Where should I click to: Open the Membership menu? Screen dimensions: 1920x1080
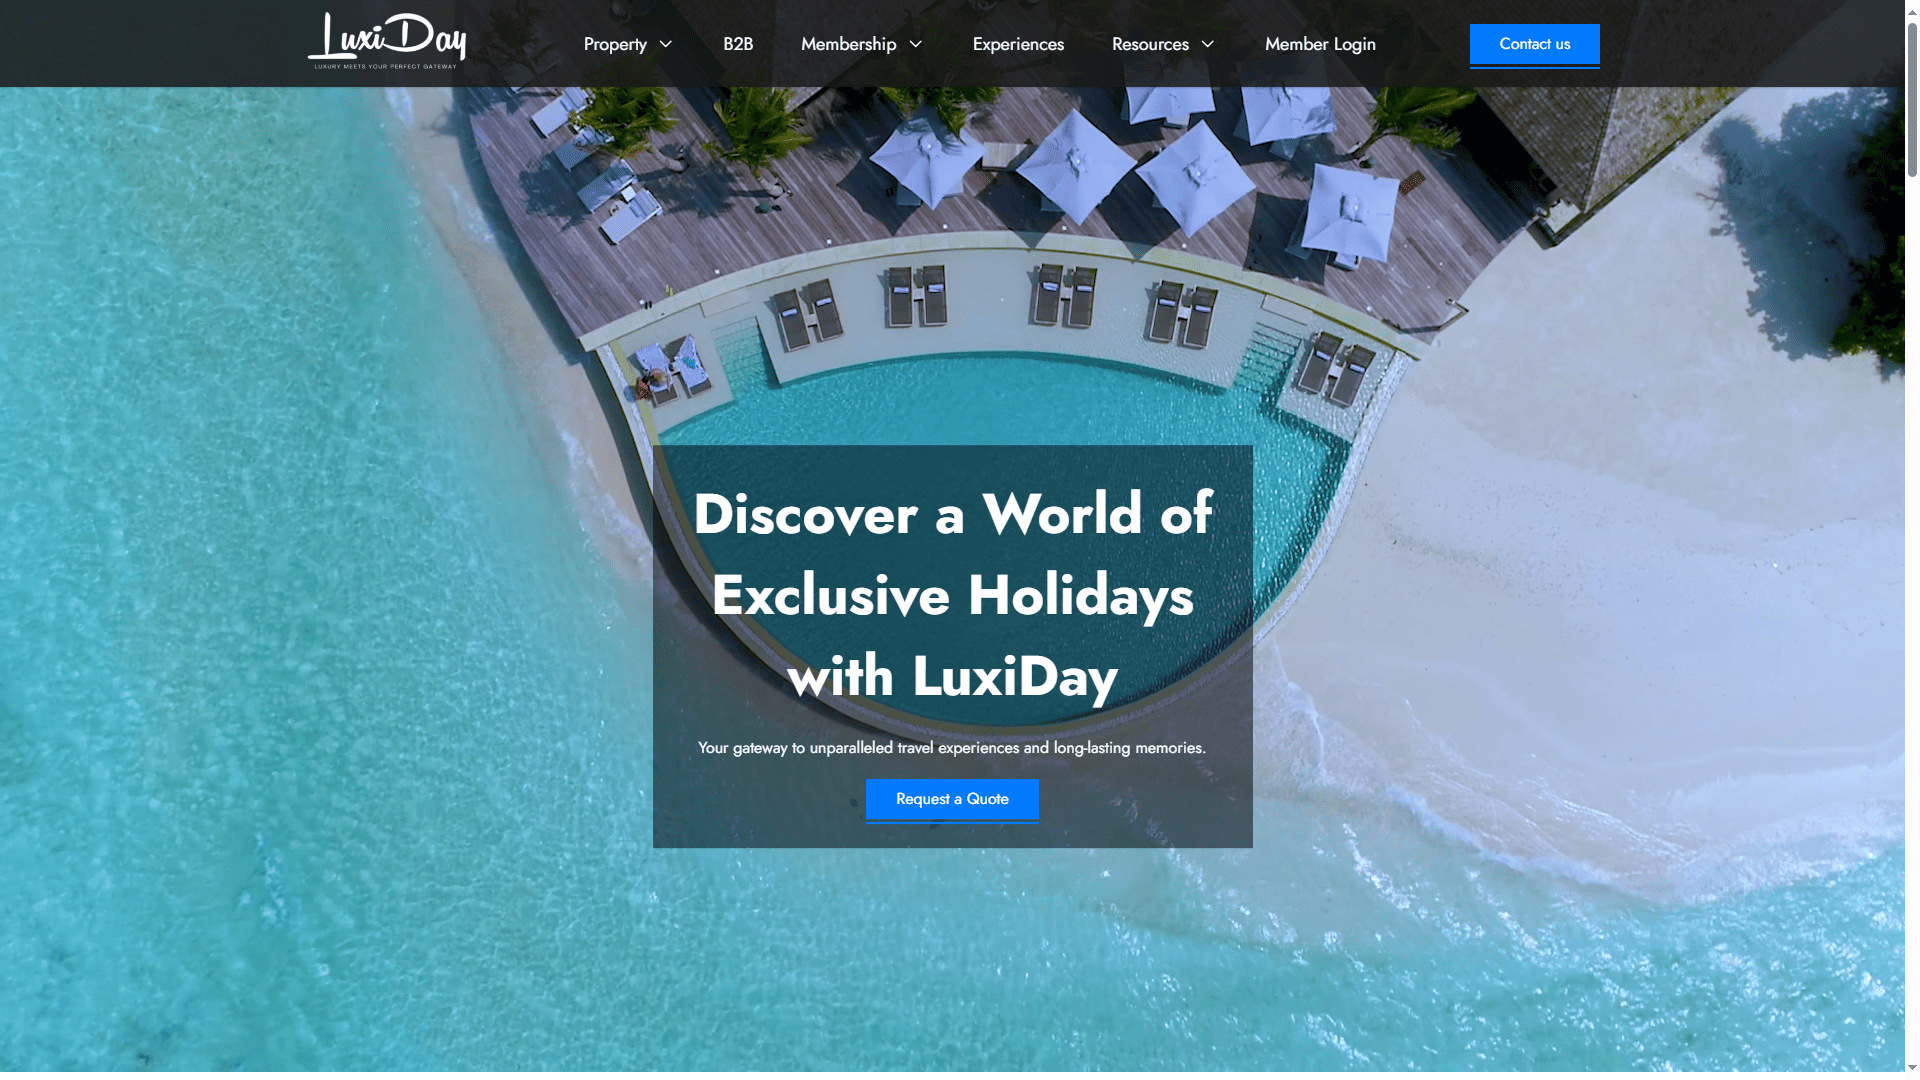click(848, 44)
